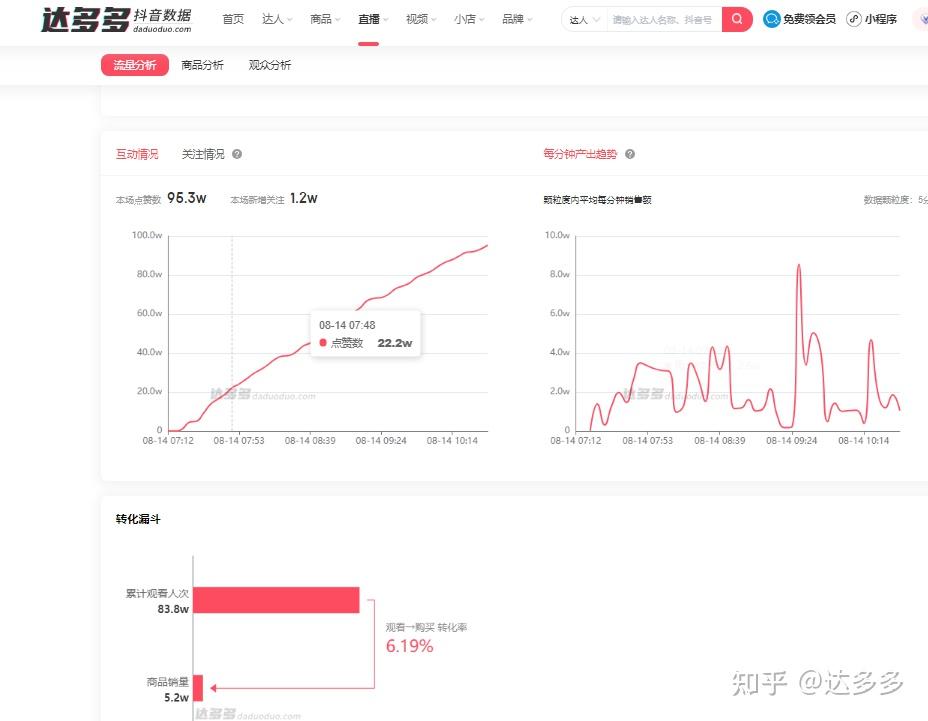This screenshot has width=928, height=721.
Task: Click the 转化漏斗 section heading
Action: click(x=138, y=519)
